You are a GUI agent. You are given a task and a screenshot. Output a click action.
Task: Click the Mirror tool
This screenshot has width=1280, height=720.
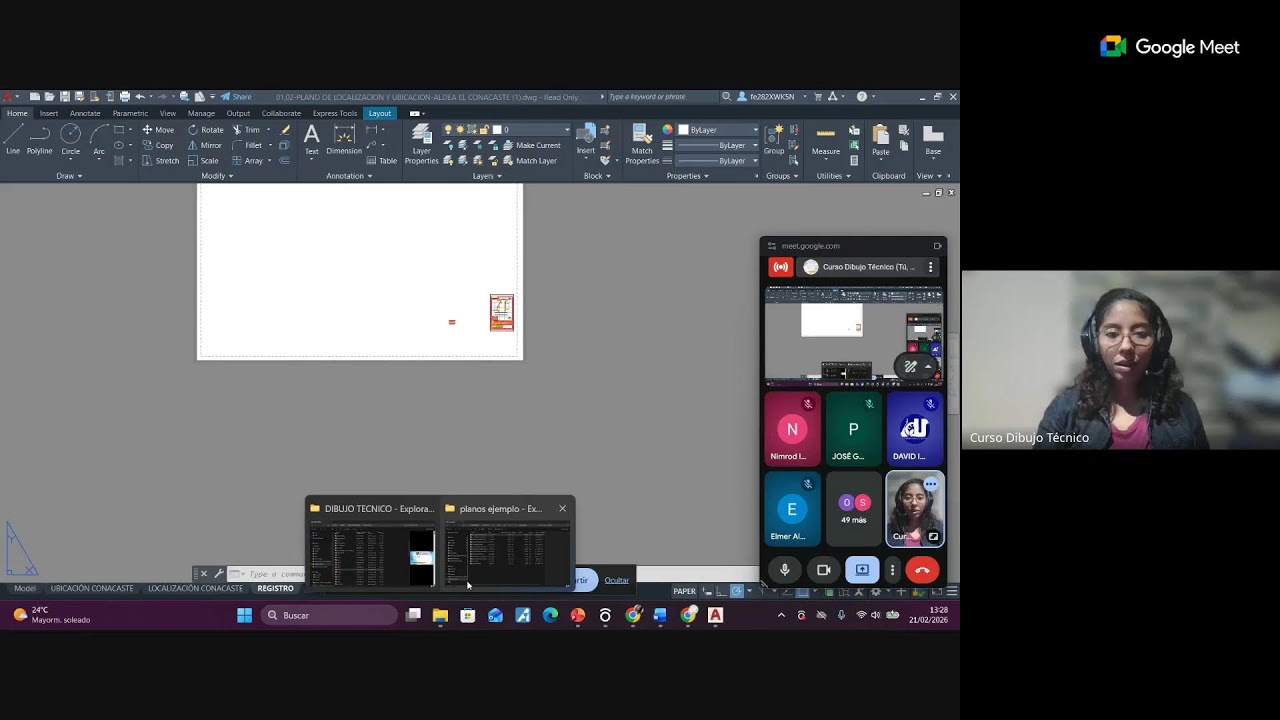coord(205,145)
